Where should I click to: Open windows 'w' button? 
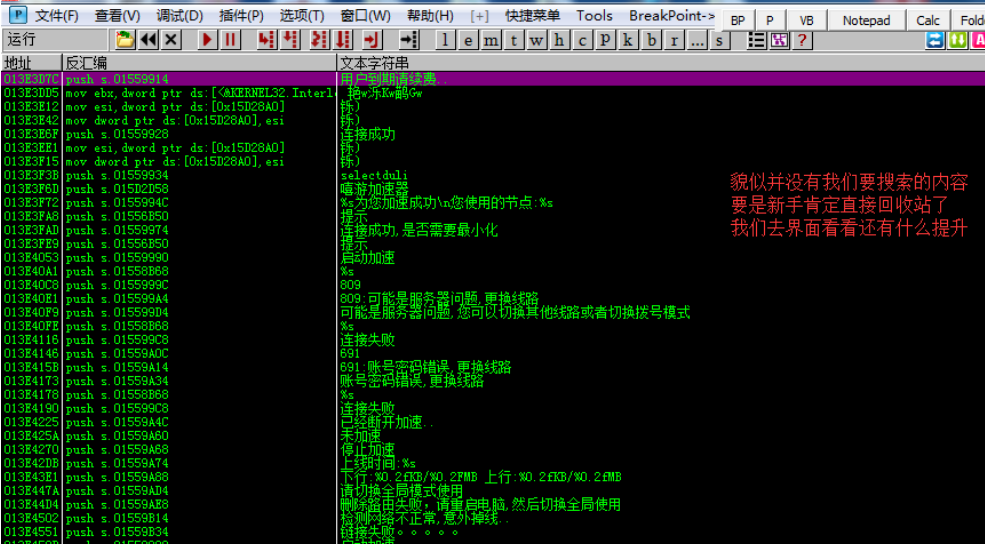click(x=536, y=40)
